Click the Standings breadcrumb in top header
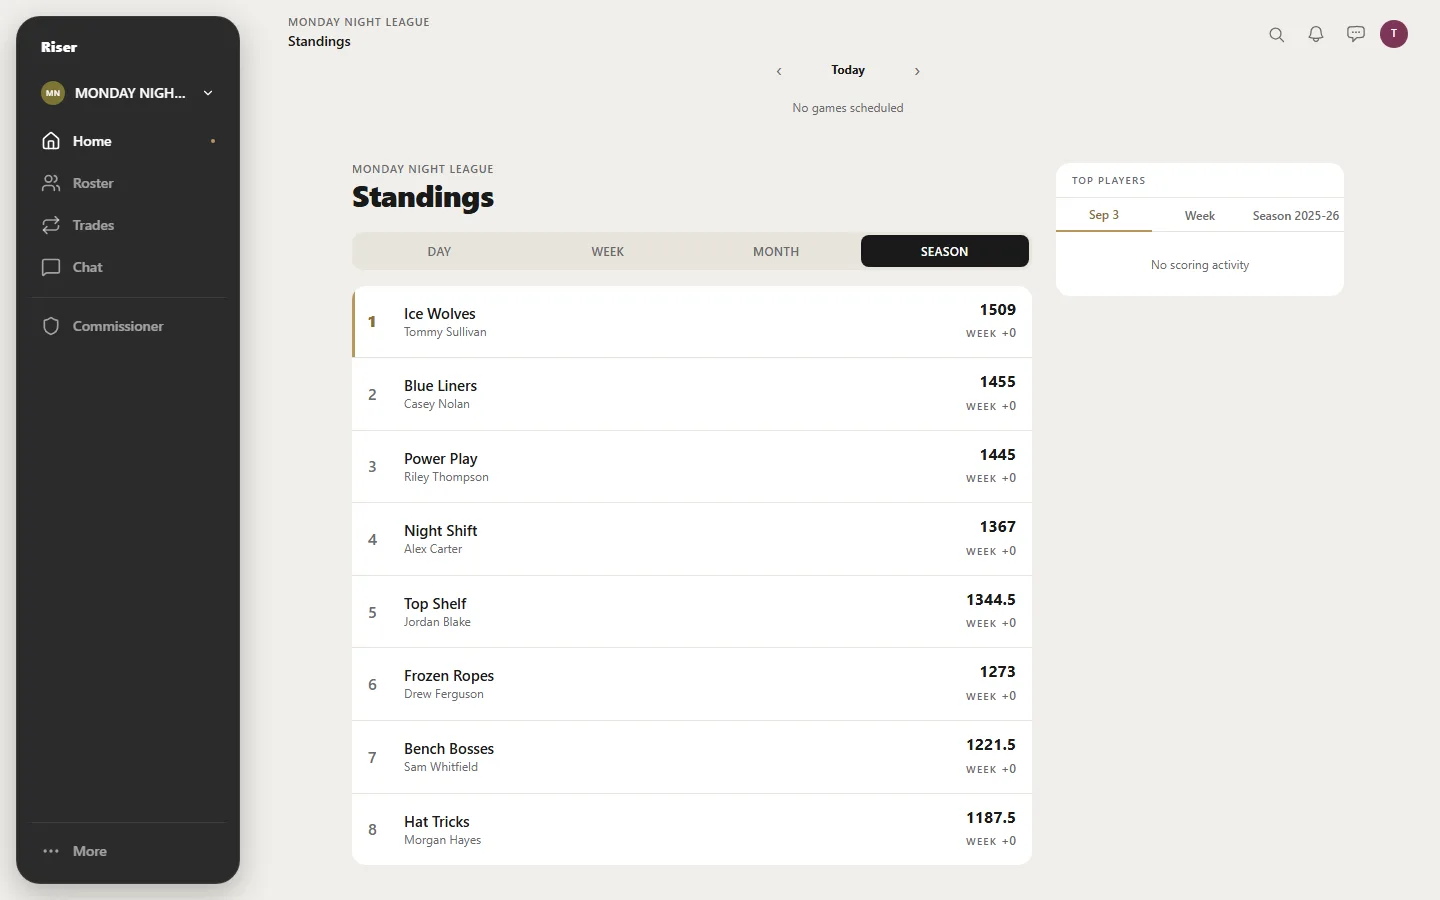Viewport: 1440px width, 900px height. point(319,41)
